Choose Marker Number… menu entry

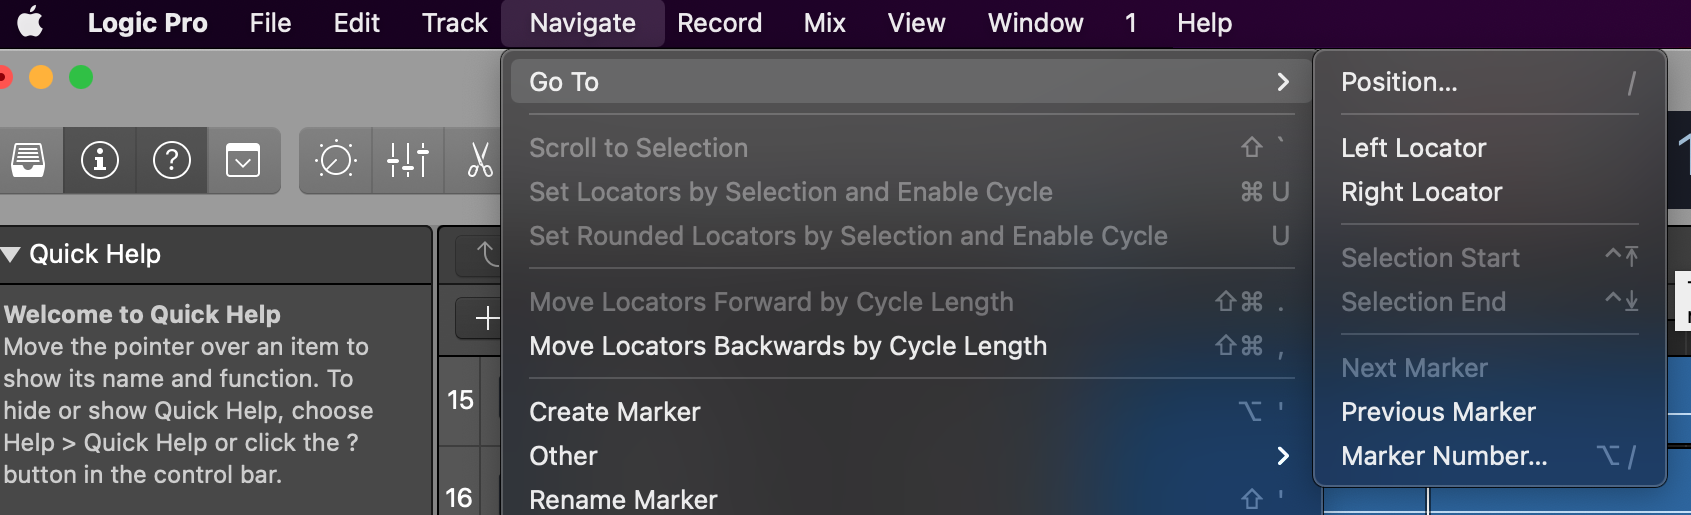click(1444, 456)
